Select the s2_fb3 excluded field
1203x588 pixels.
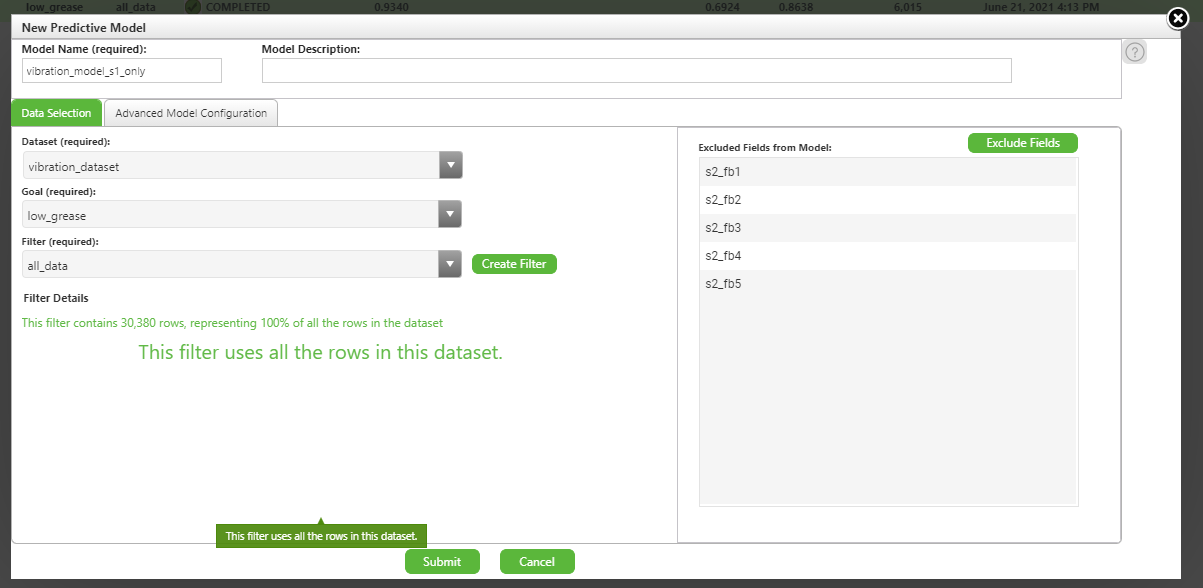point(888,227)
